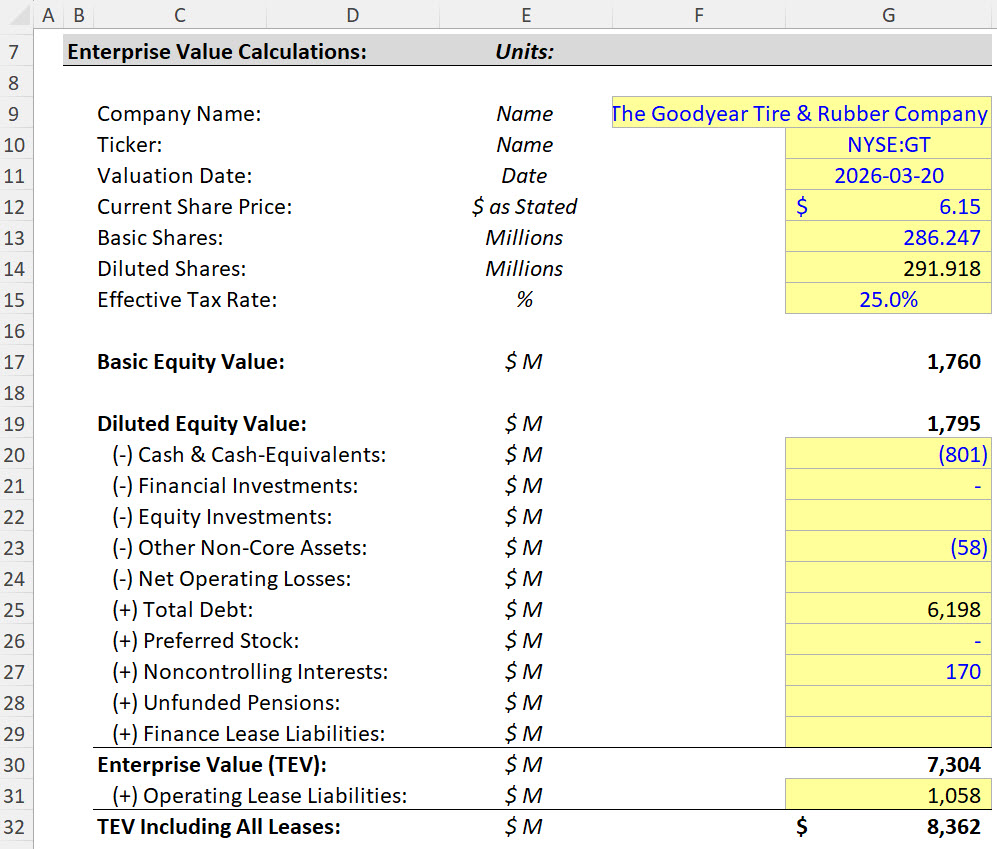Select the (801) cash cell
The image size is (997, 849).
[888, 454]
